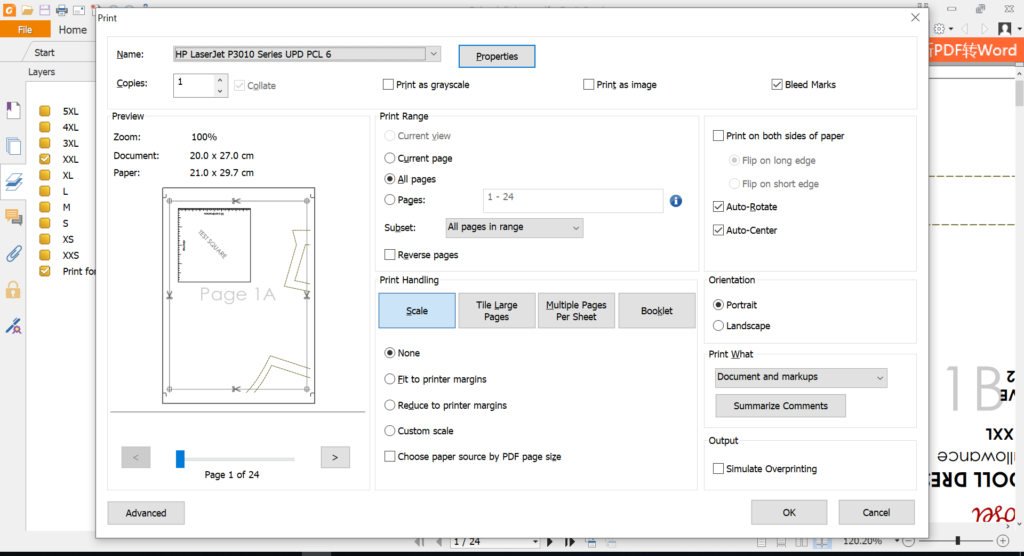Viewport: 1024px width, 556px height.
Task: Click the printer Properties button
Action: click(x=497, y=56)
